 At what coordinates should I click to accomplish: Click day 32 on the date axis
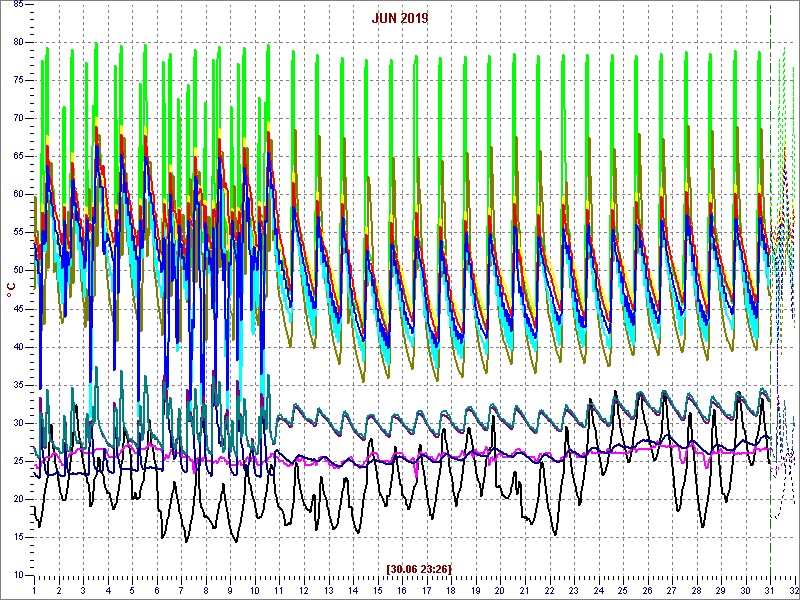(793, 591)
